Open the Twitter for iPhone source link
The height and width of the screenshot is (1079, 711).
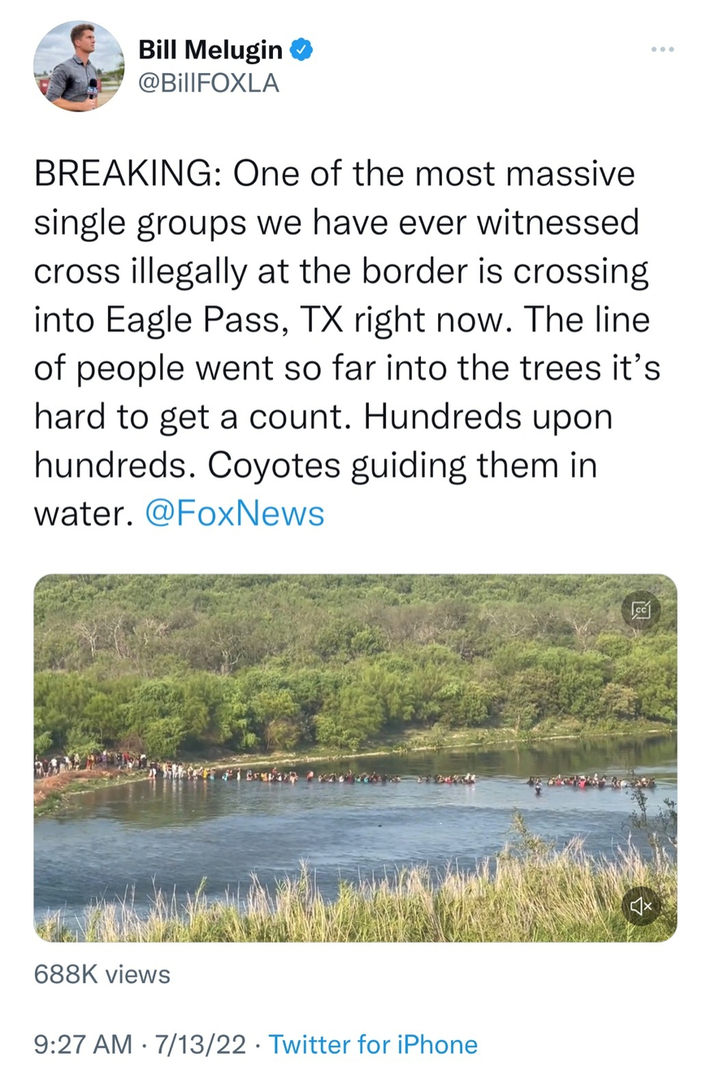coord(373,1045)
